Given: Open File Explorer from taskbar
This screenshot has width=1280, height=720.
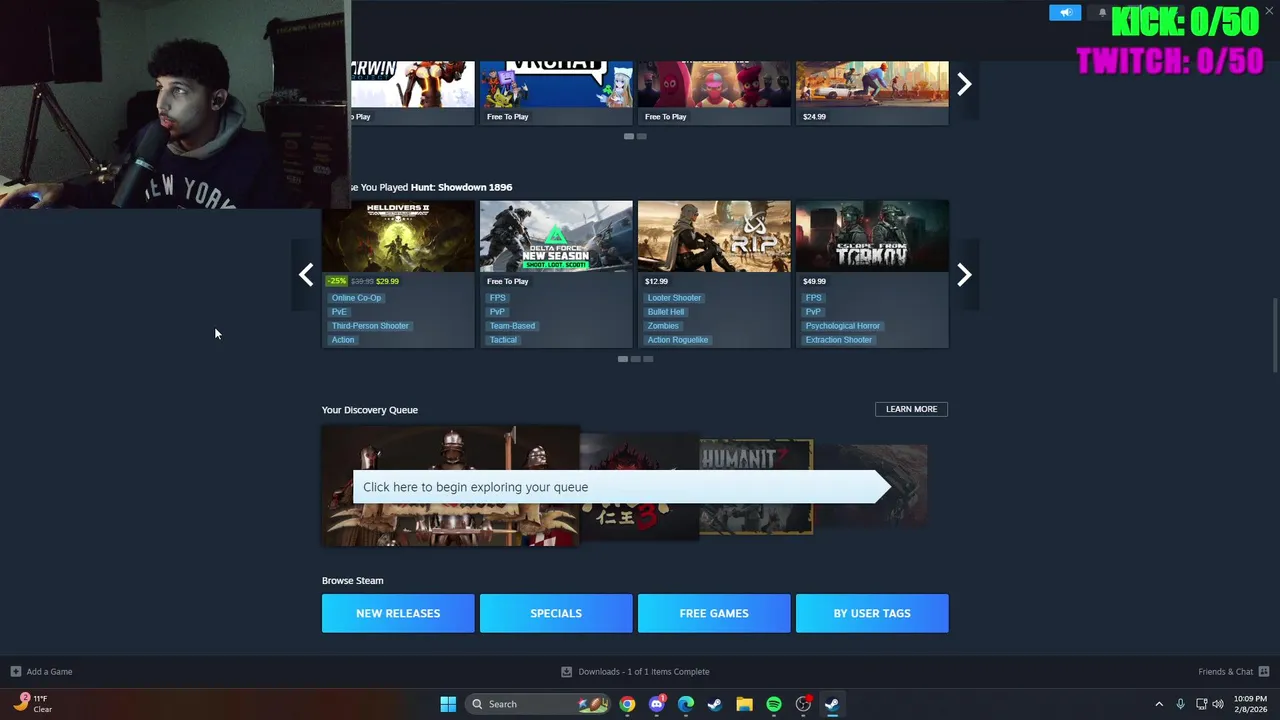Looking at the screenshot, I should pos(744,704).
